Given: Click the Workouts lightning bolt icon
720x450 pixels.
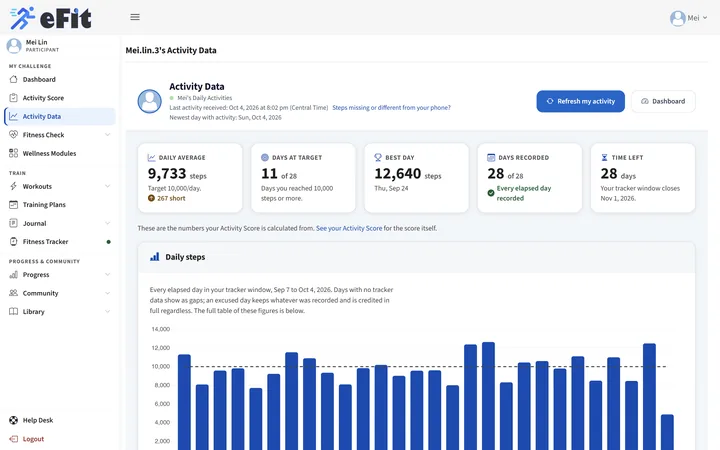Looking at the screenshot, I should click(x=13, y=186).
